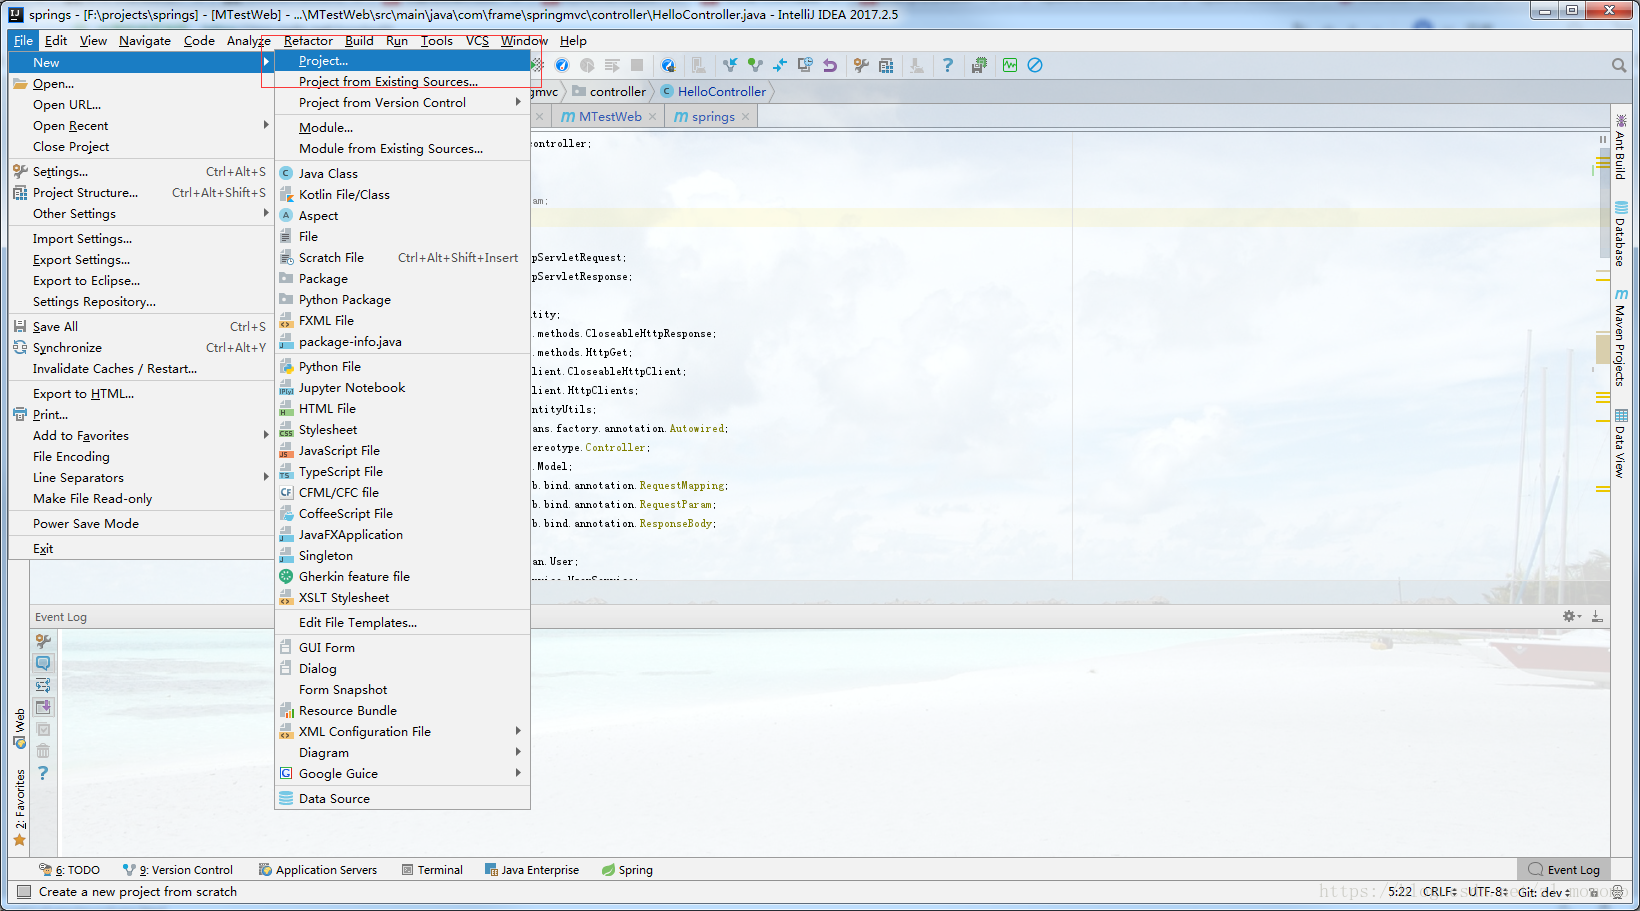The image size is (1640, 911).
Task: Click Edit File Templates... menu entry
Action: (402, 622)
